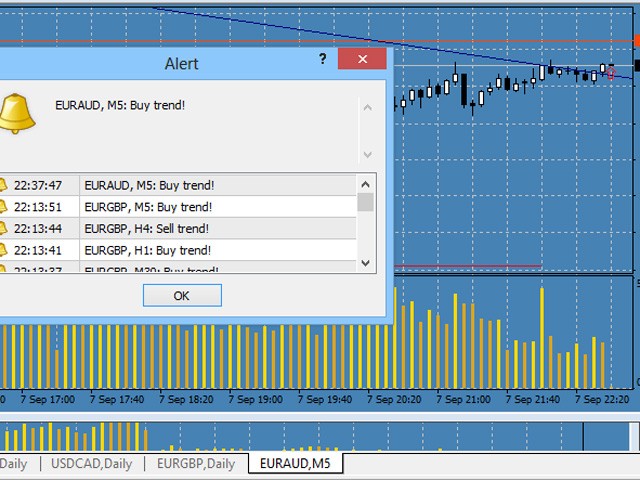Click the question mark help button

pyautogui.click(x=322, y=59)
